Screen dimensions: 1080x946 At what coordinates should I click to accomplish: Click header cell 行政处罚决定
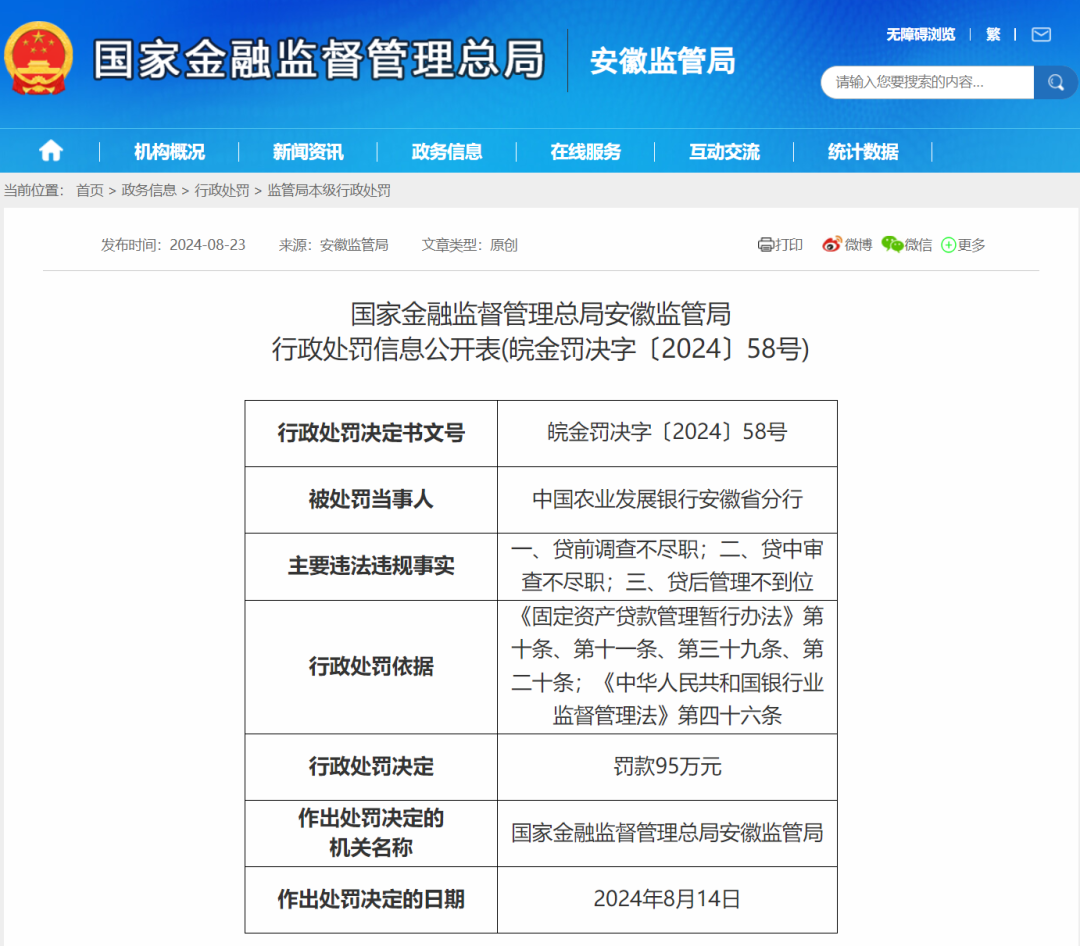tap(371, 766)
